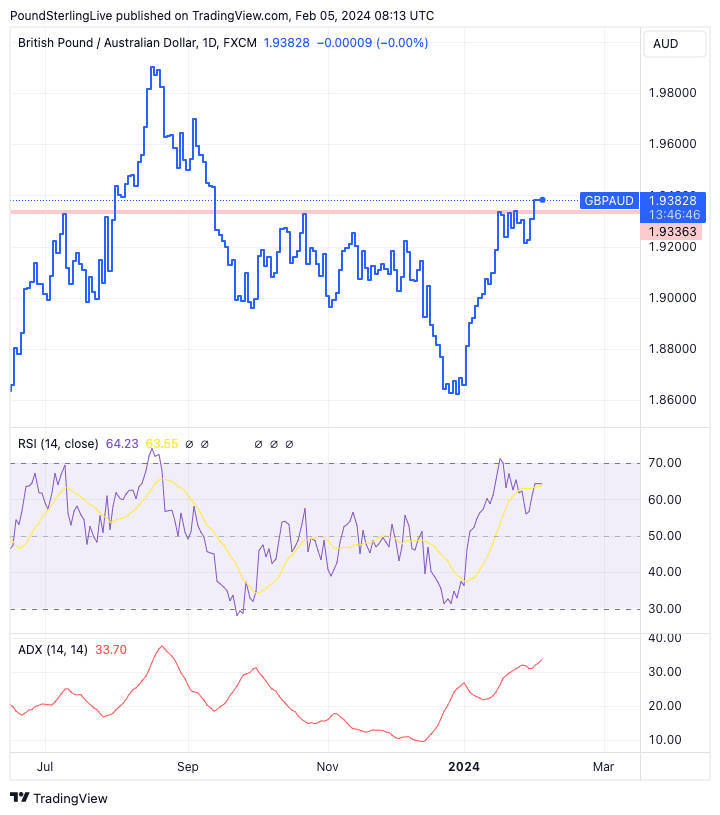Click the blue current-price dot on chart
The width and height of the screenshot is (720, 815).
[542, 199]
